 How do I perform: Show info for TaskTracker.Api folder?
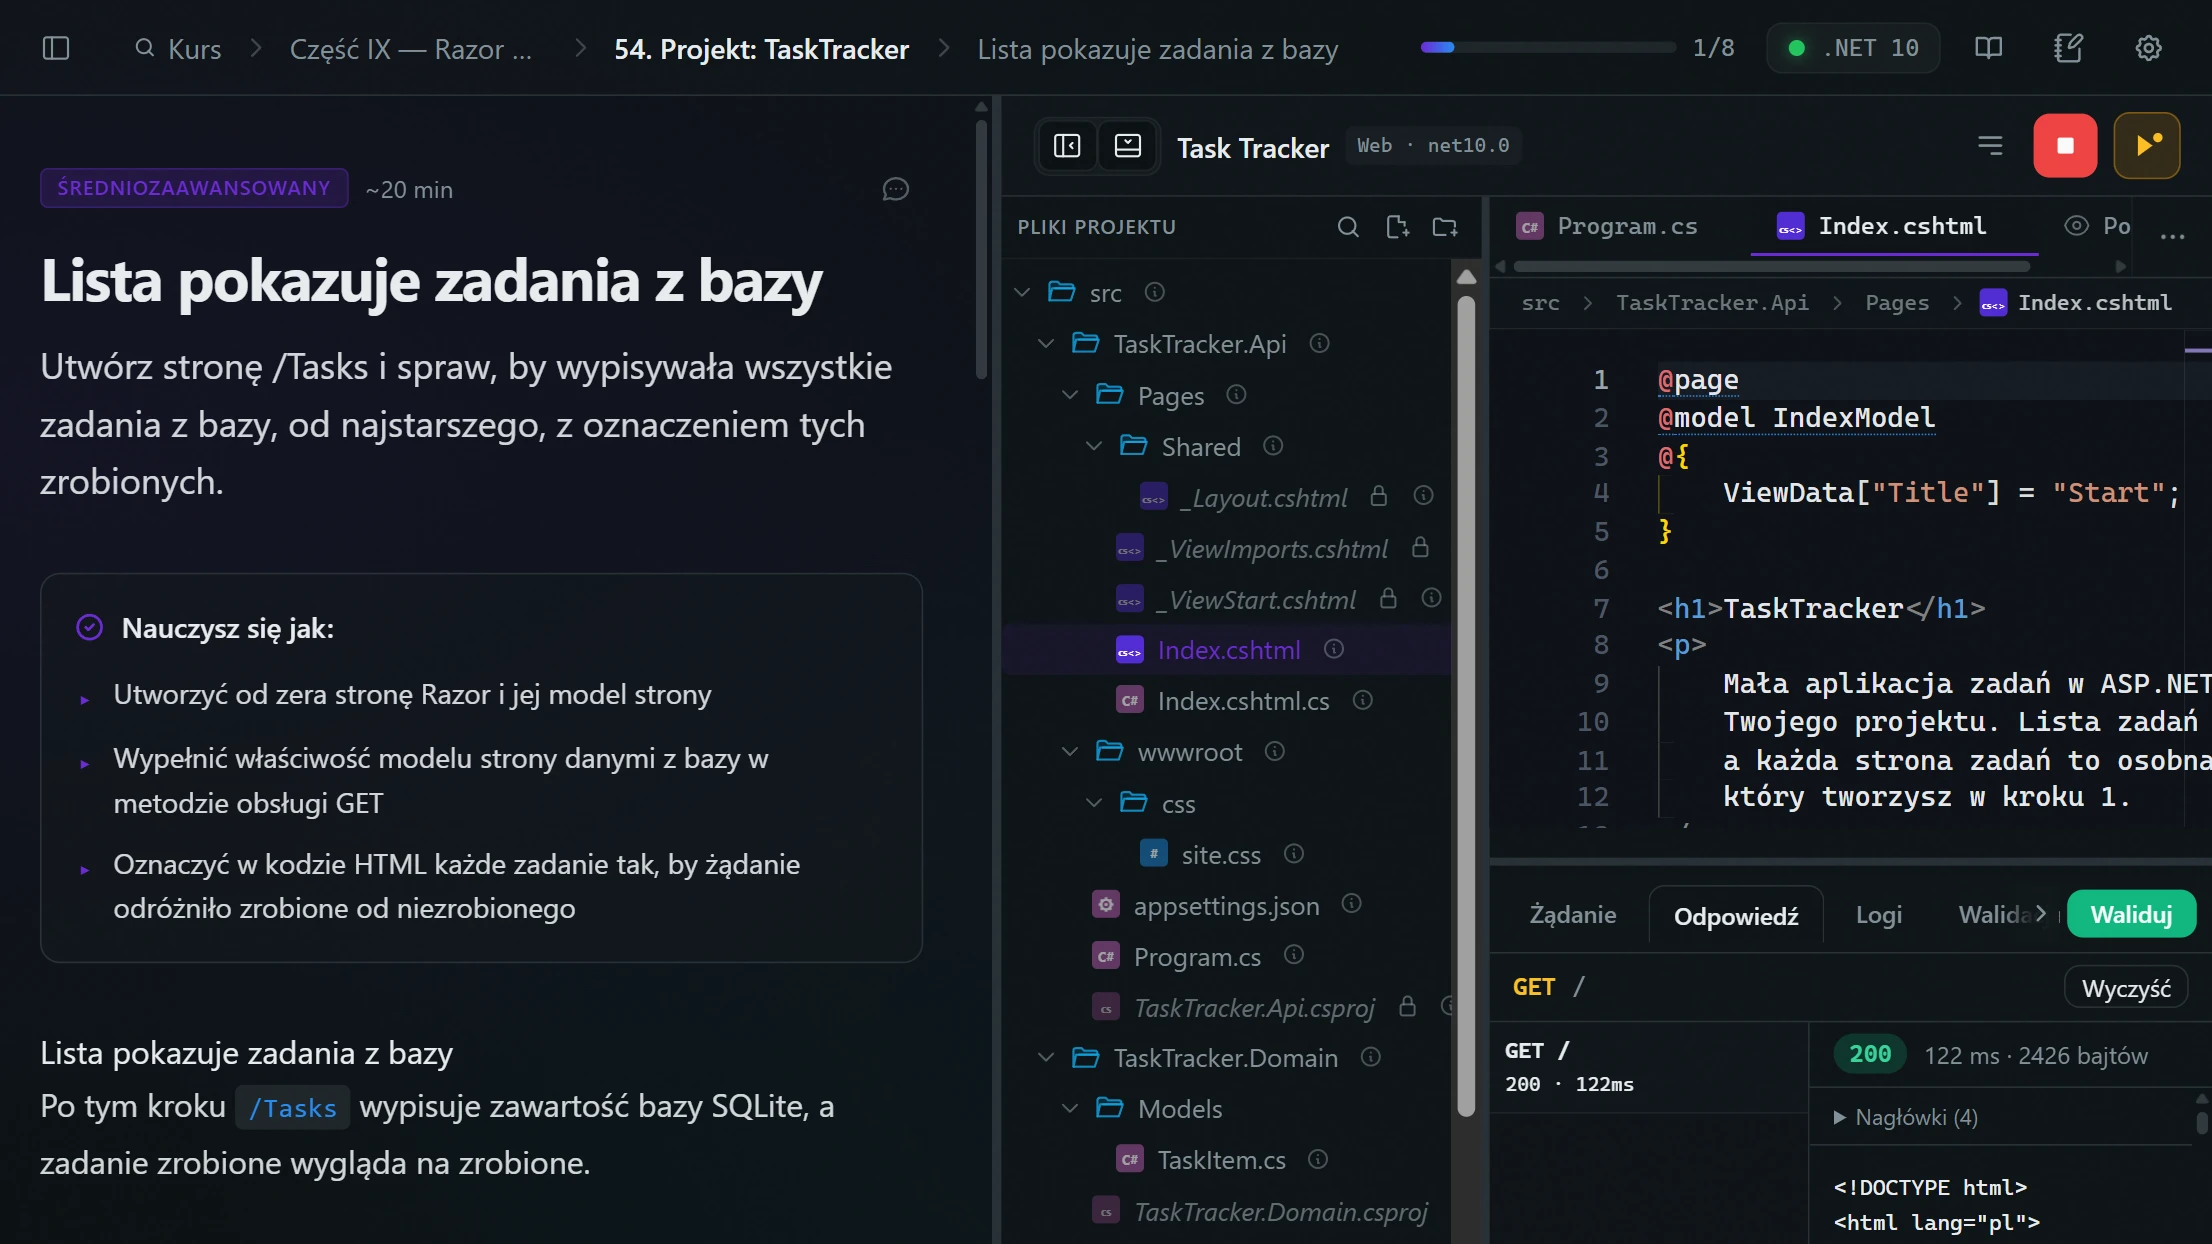(x=1319, y=343)
